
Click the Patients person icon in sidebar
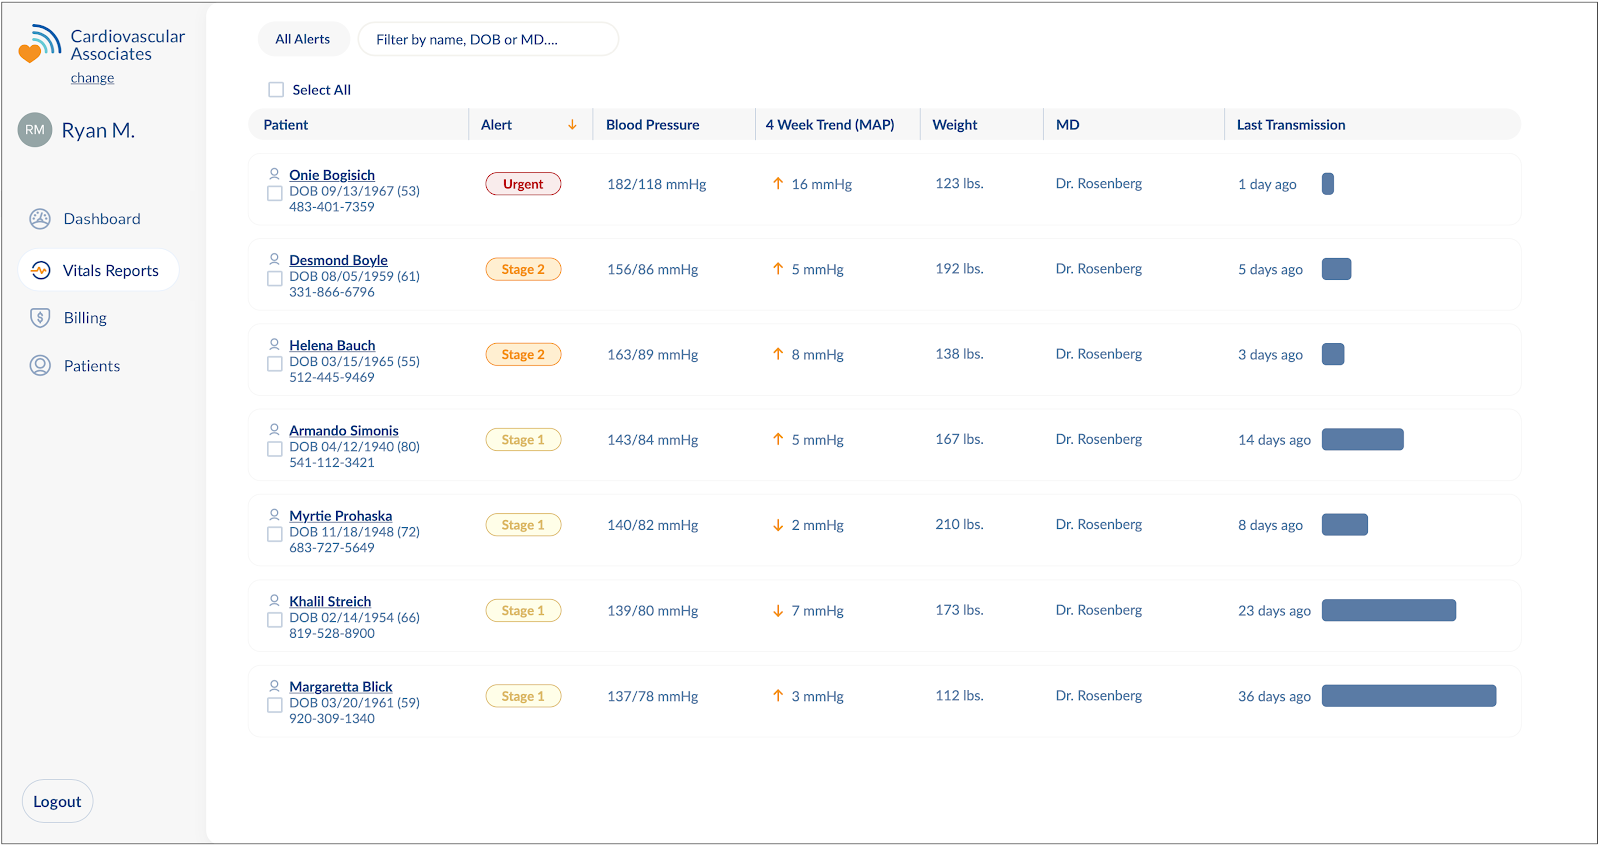pyautogui.click(x=40, y=366)
